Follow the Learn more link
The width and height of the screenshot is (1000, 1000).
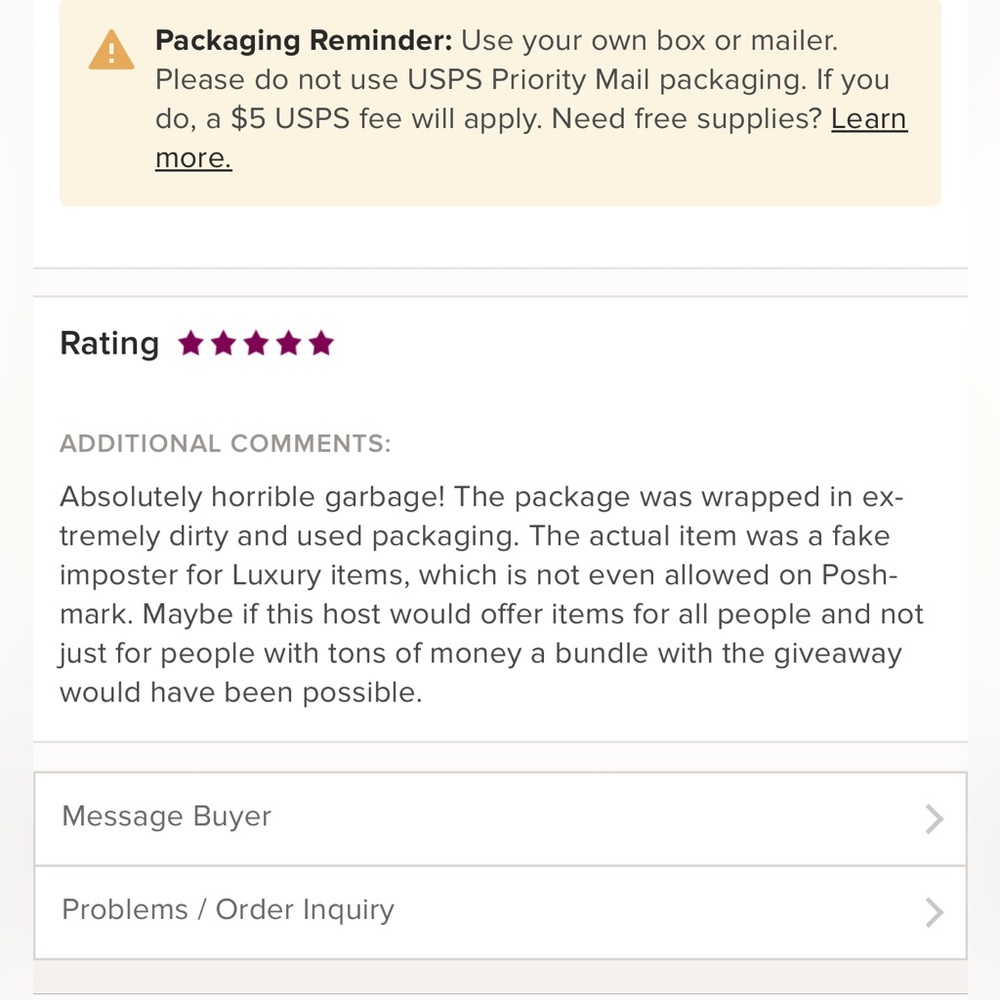click(x=868, y=120)
